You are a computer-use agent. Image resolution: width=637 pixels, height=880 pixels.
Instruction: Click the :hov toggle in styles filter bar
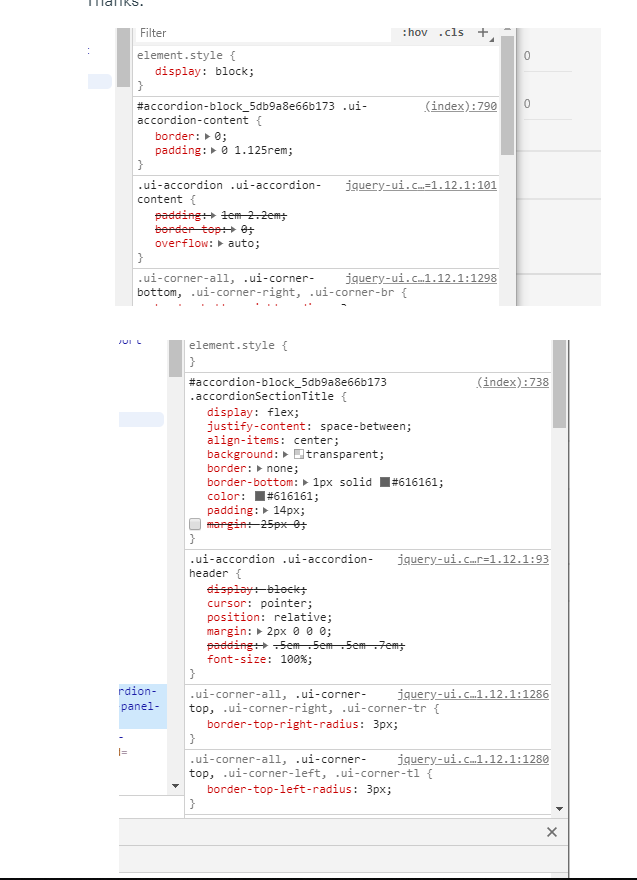point(414,33)
